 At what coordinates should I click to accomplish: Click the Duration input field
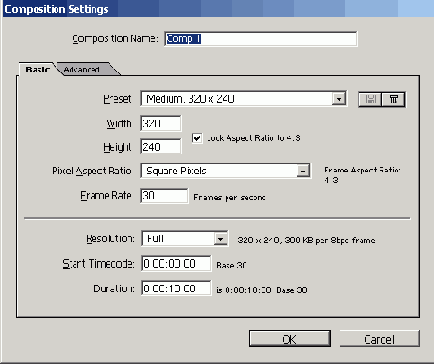click(x=176, y=288)
